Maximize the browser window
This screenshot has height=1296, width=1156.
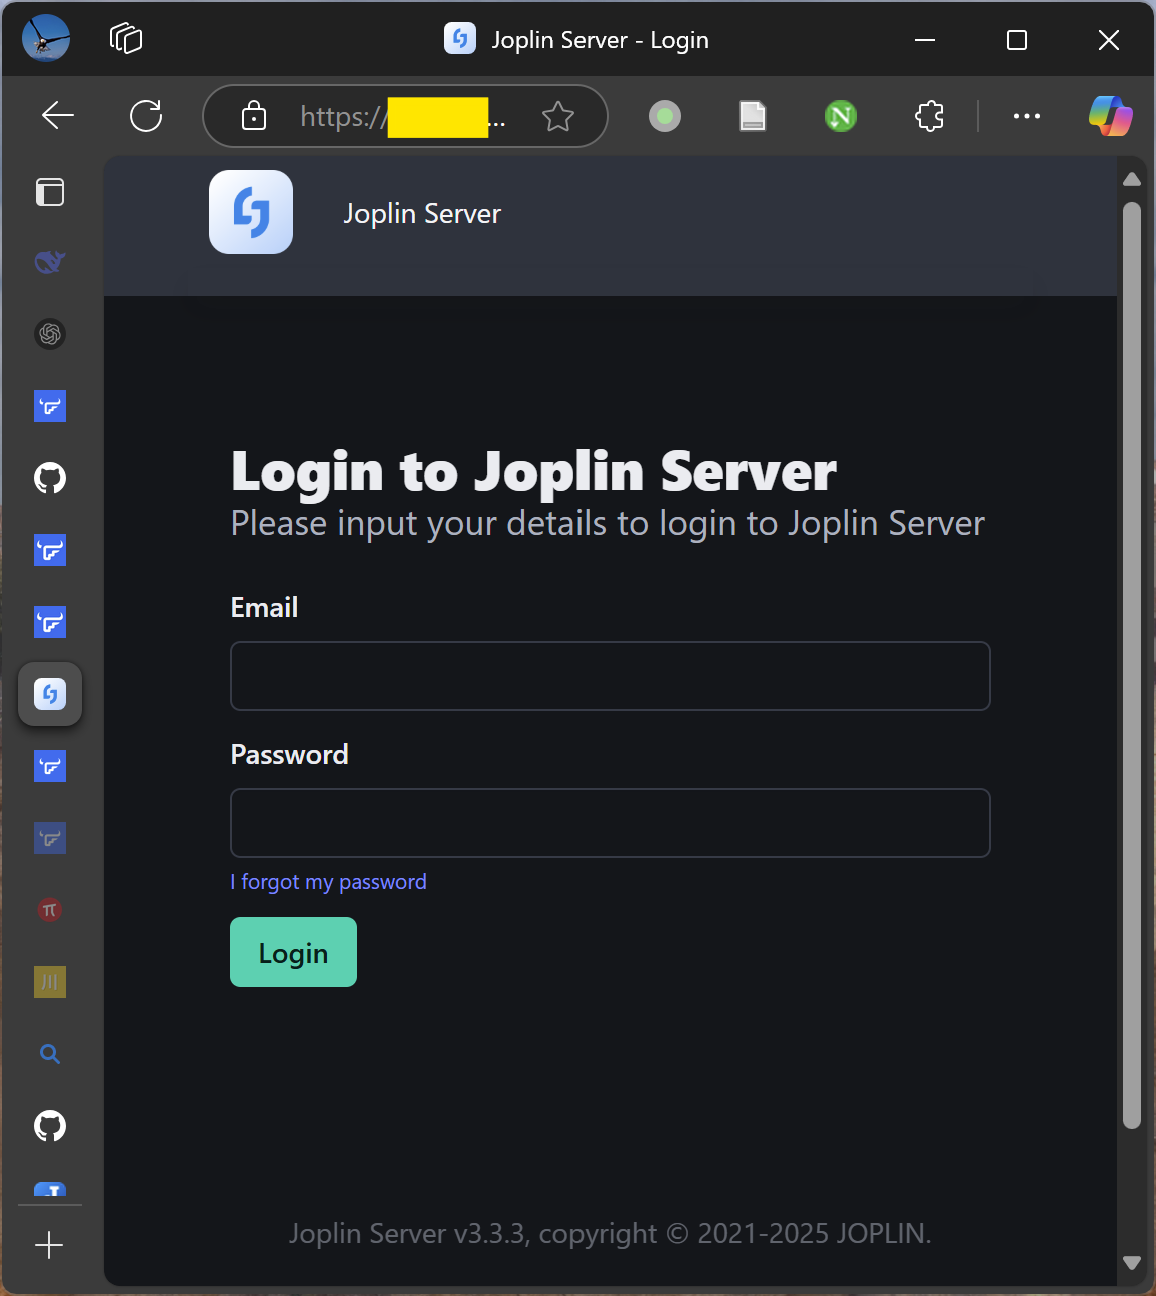tap(1017, 40)
